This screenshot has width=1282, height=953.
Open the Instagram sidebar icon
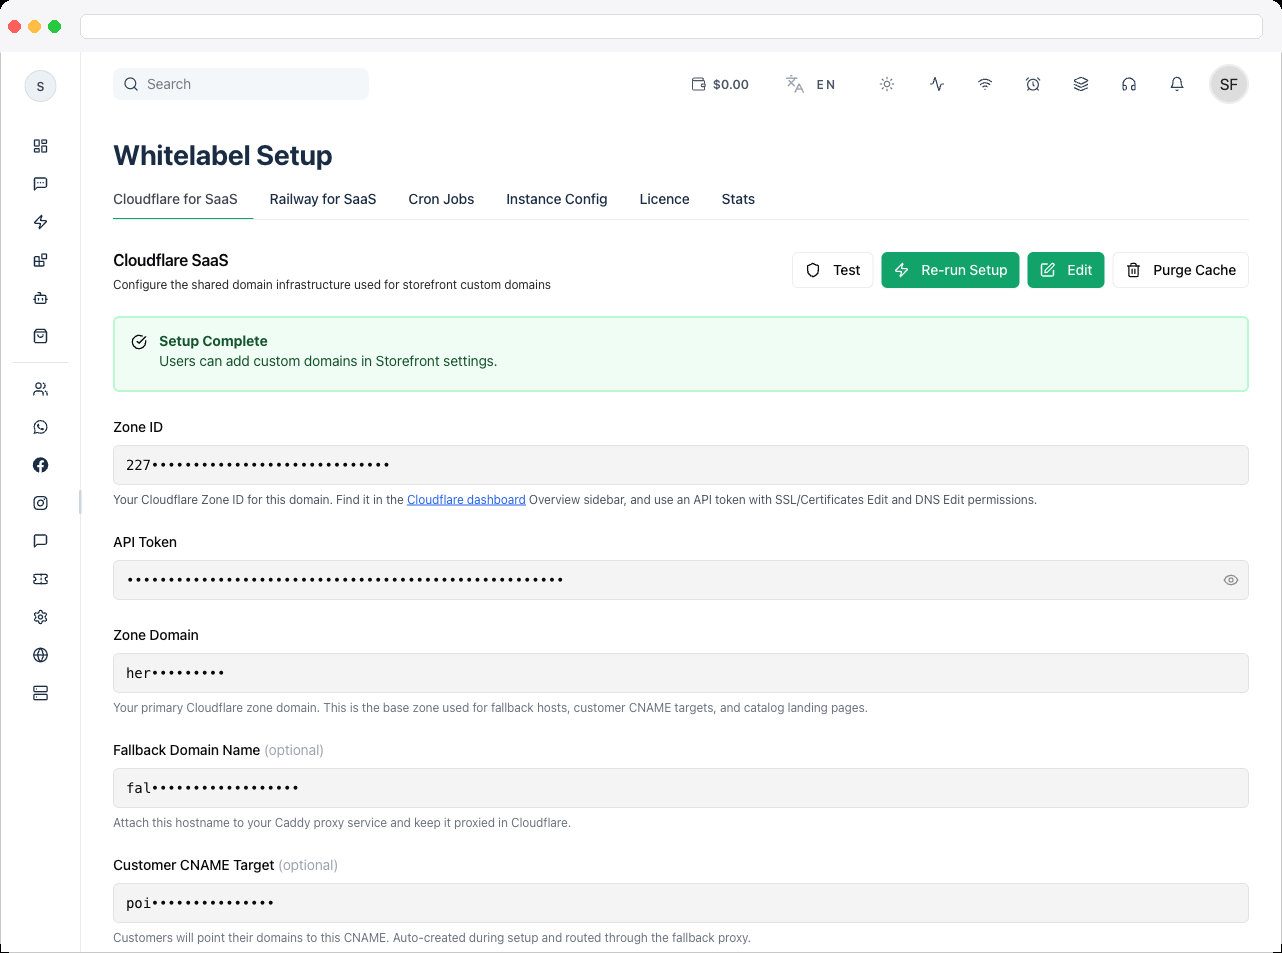coord(40,503)
